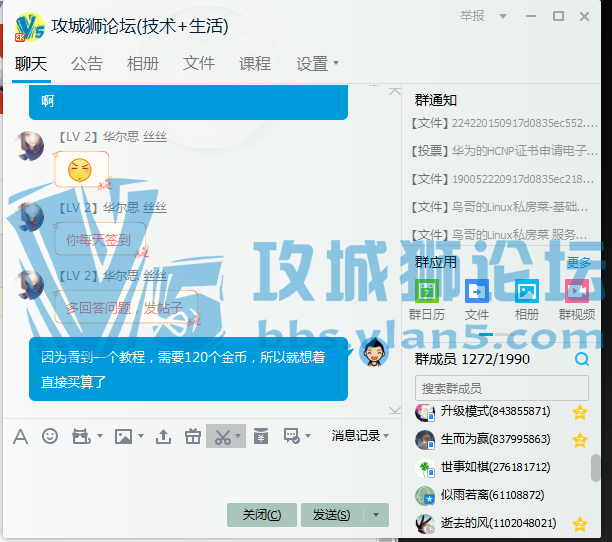
Task: Open the 课程 tab
Action: (x=255, y=64)
